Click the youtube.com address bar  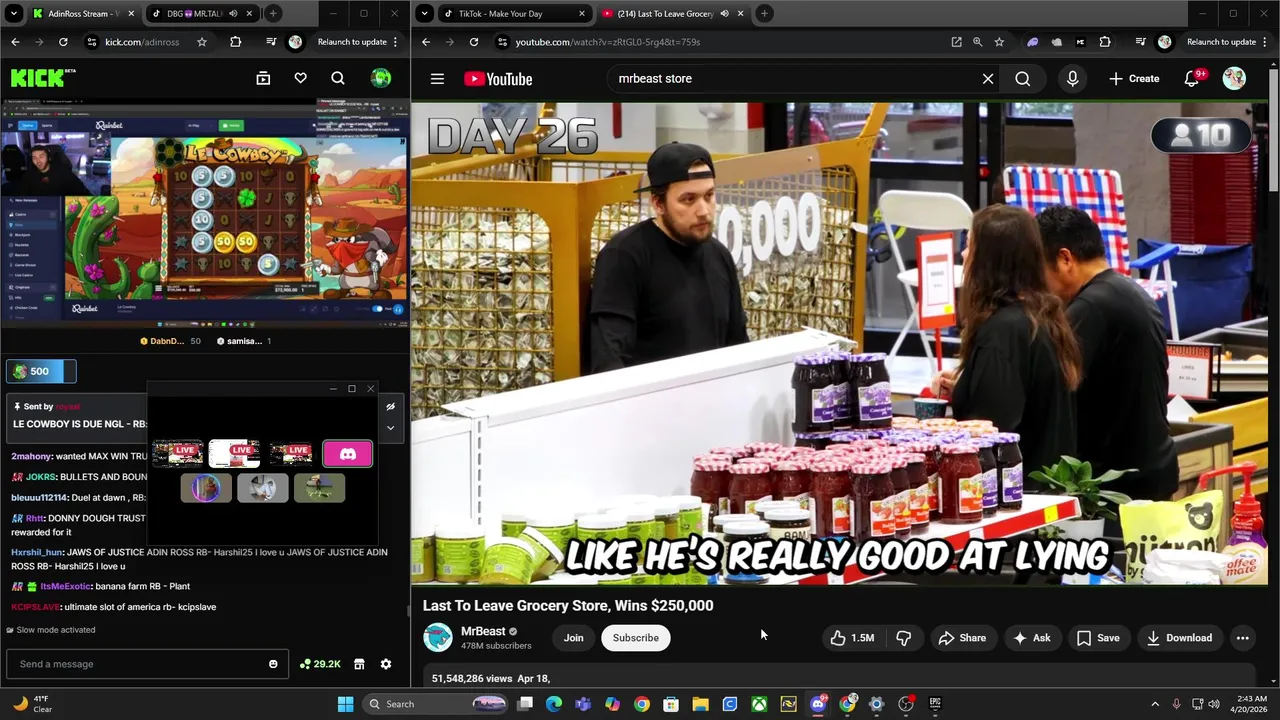point(720,42)
